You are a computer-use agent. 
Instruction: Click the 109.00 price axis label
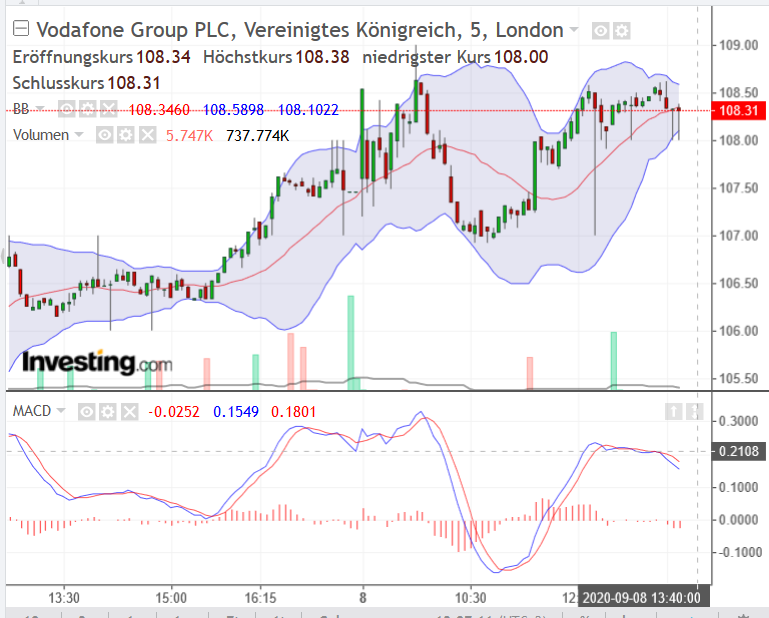coord(739,46)
